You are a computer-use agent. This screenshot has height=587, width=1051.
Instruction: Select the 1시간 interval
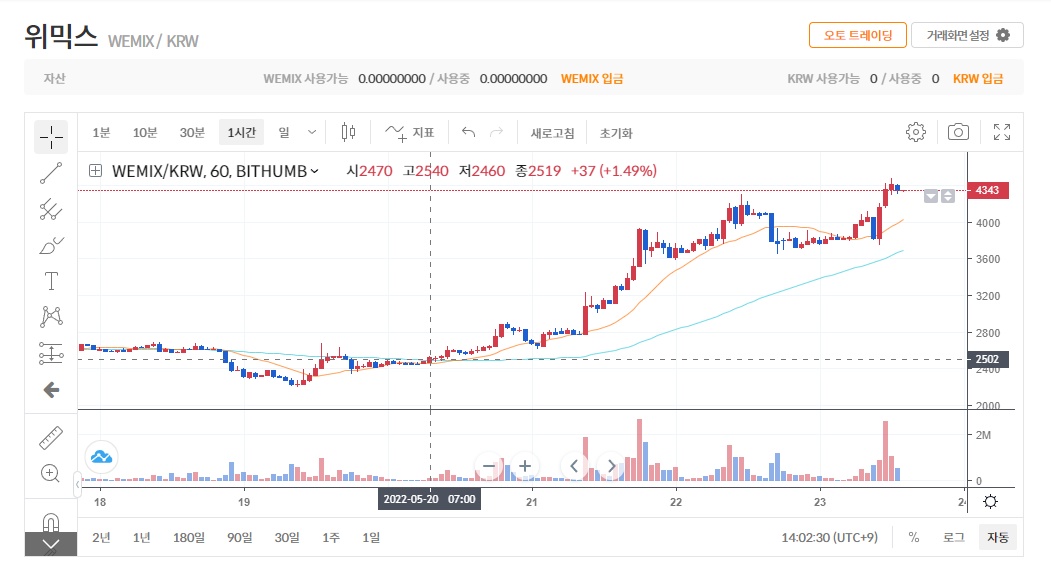[x=241, y=133]
